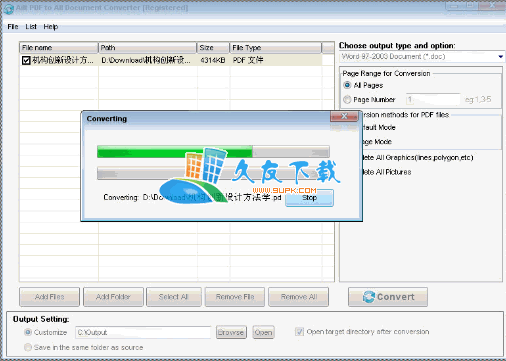Open the List menu
506x361 pixels.
pos(31,27)
